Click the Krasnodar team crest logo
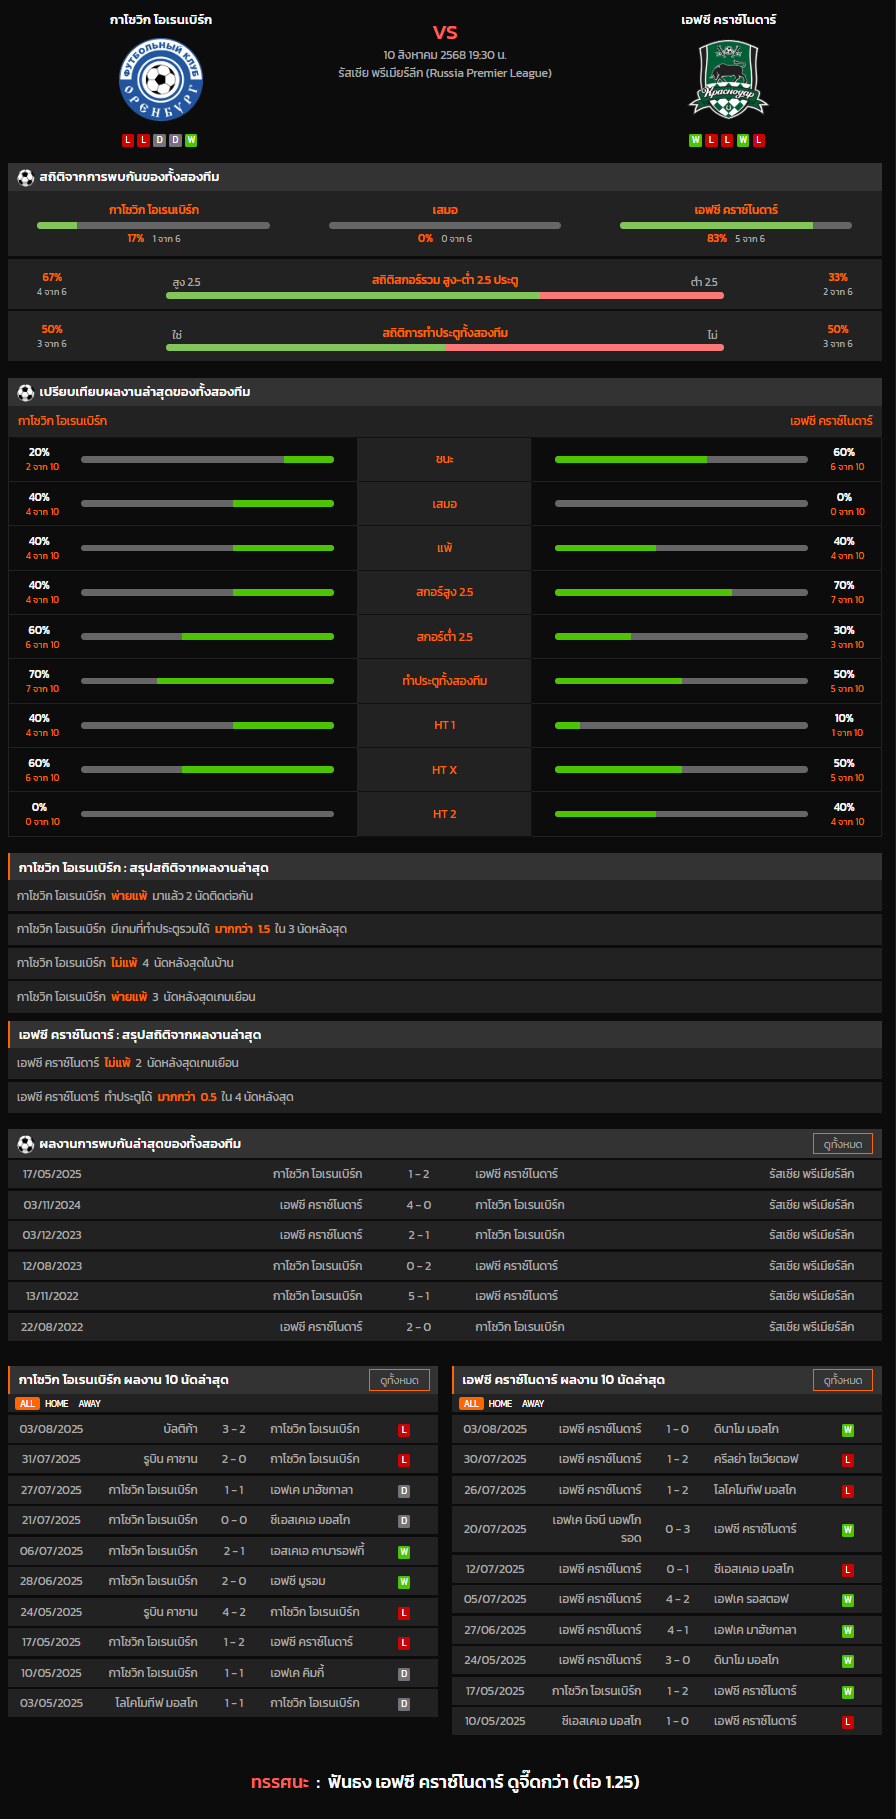This screenshot has height=1819, width=896. pos(728,79)
